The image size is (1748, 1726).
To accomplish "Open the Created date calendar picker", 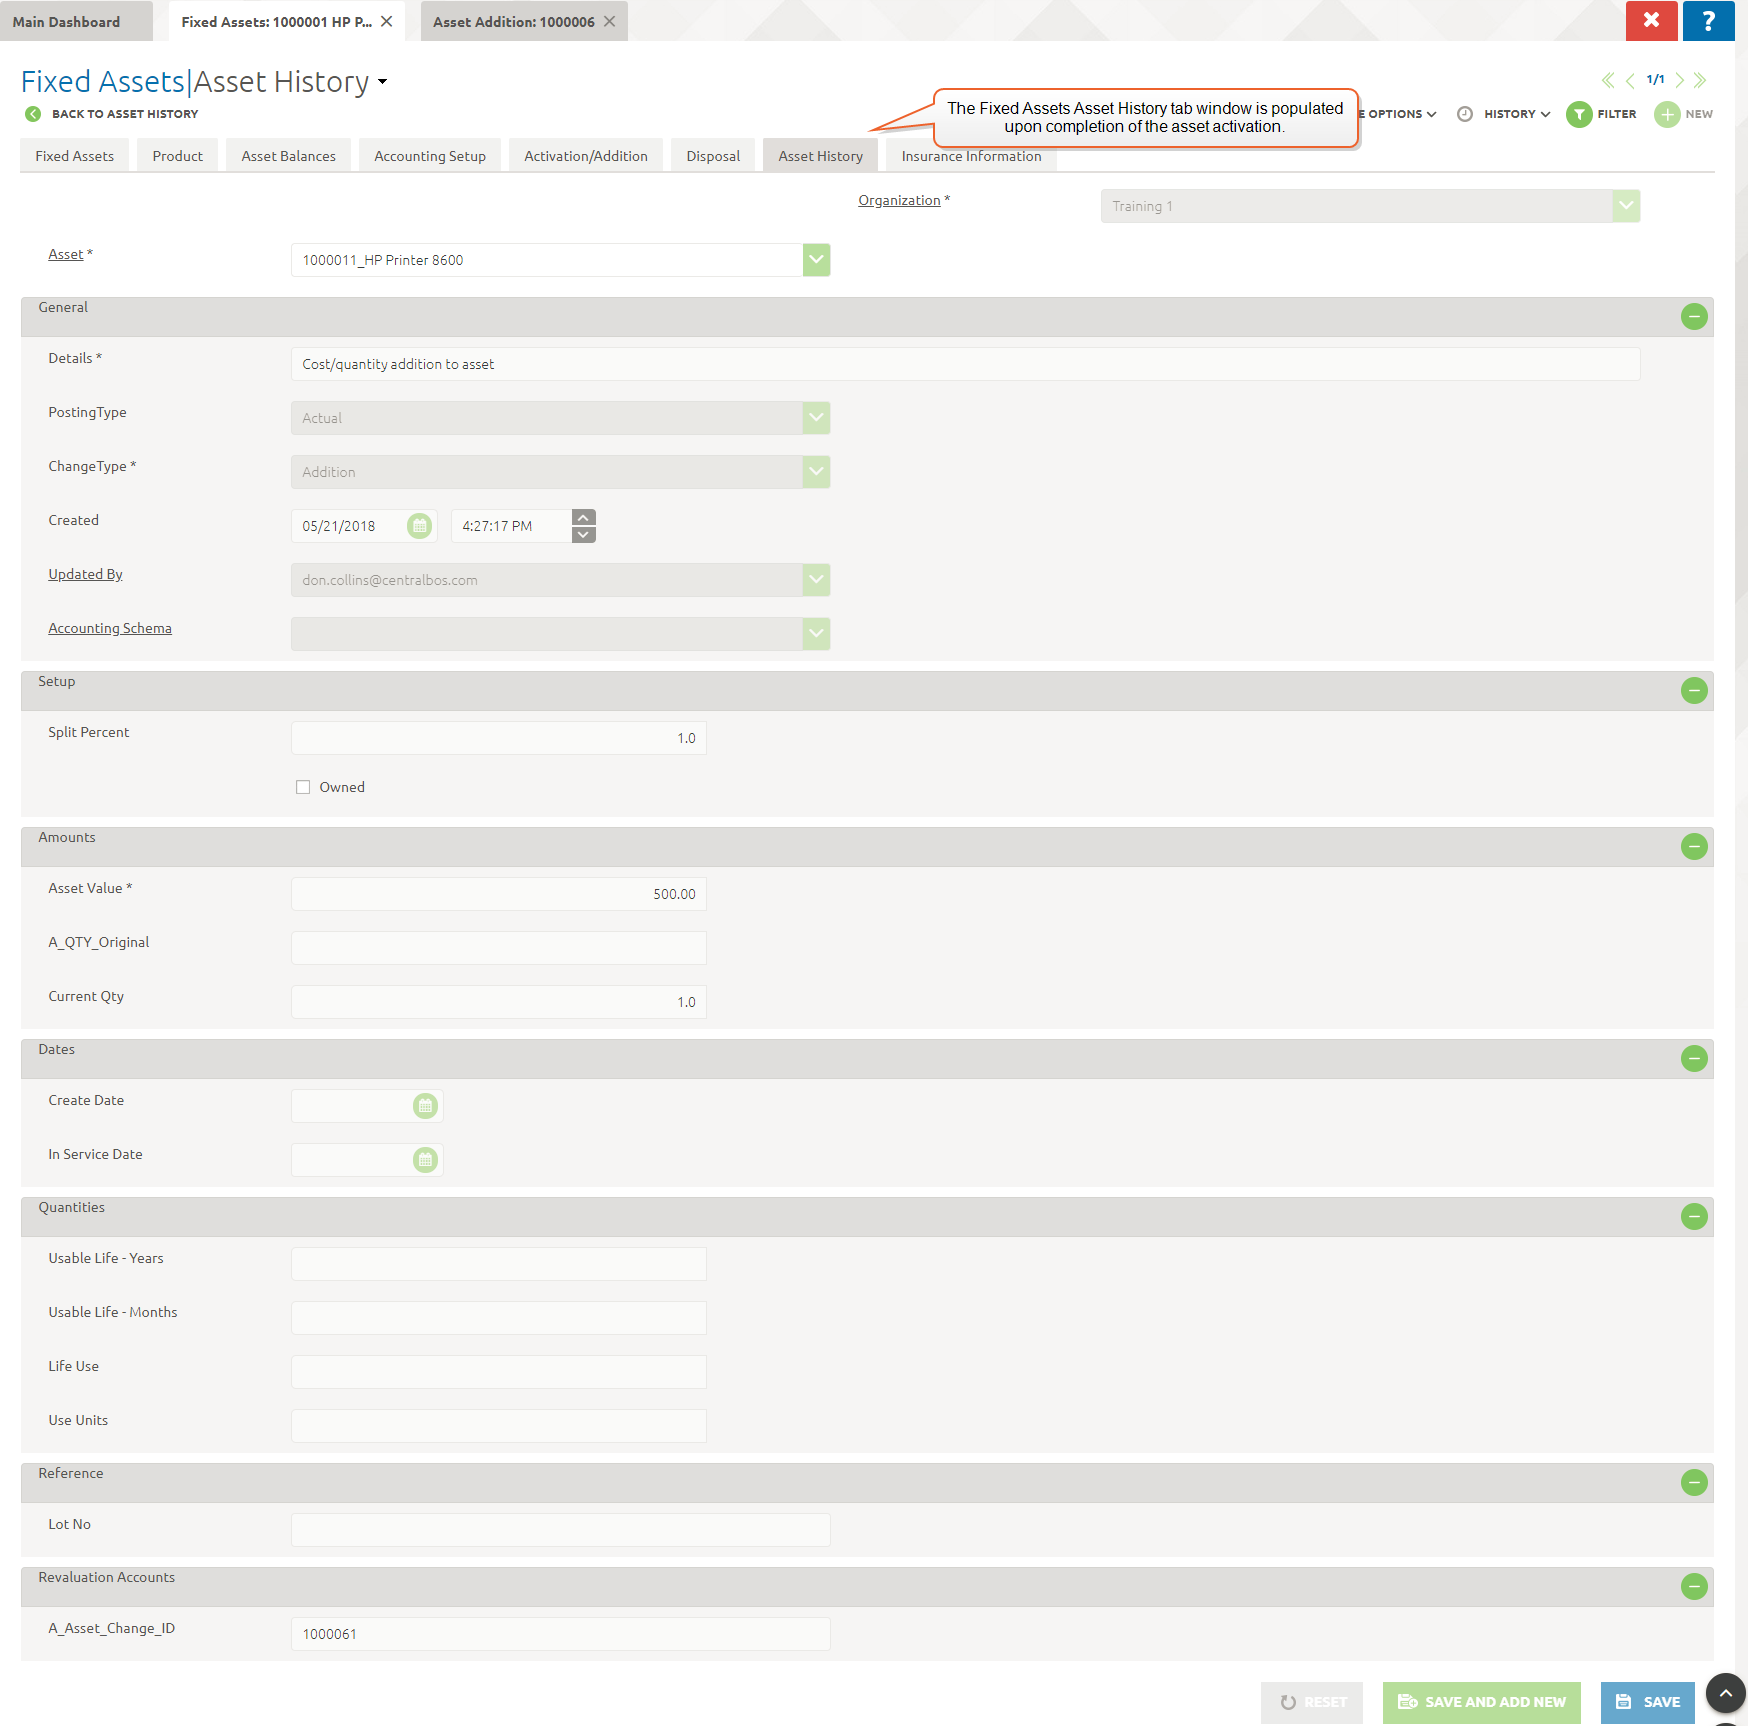I will tap(419, 526).
